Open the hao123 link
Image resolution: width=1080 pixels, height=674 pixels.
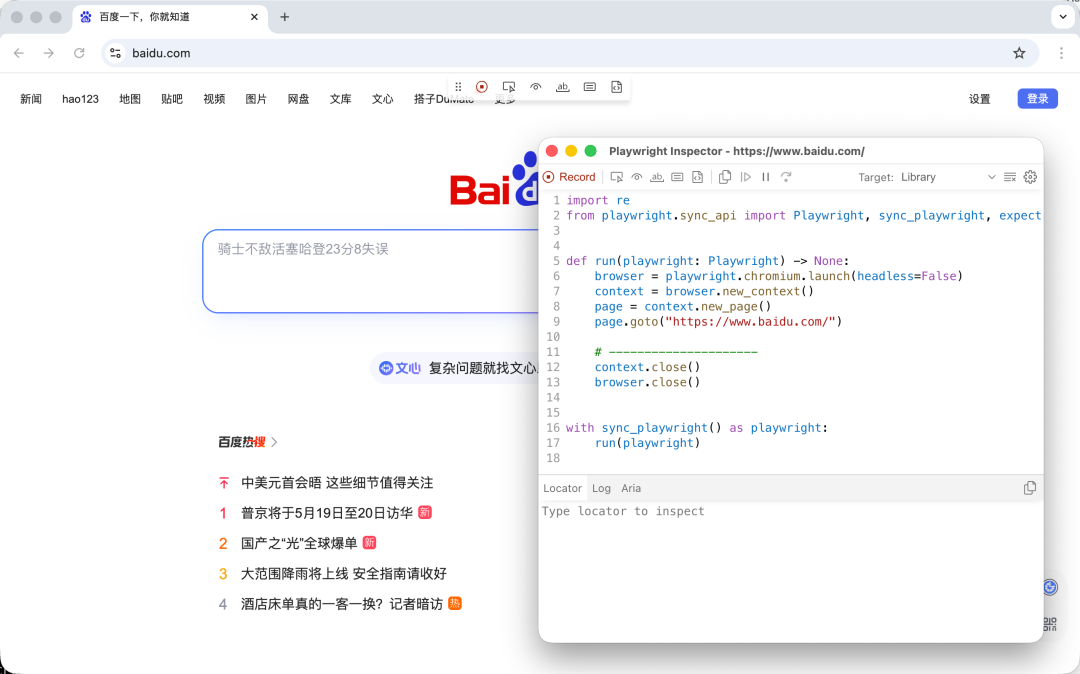80,98
